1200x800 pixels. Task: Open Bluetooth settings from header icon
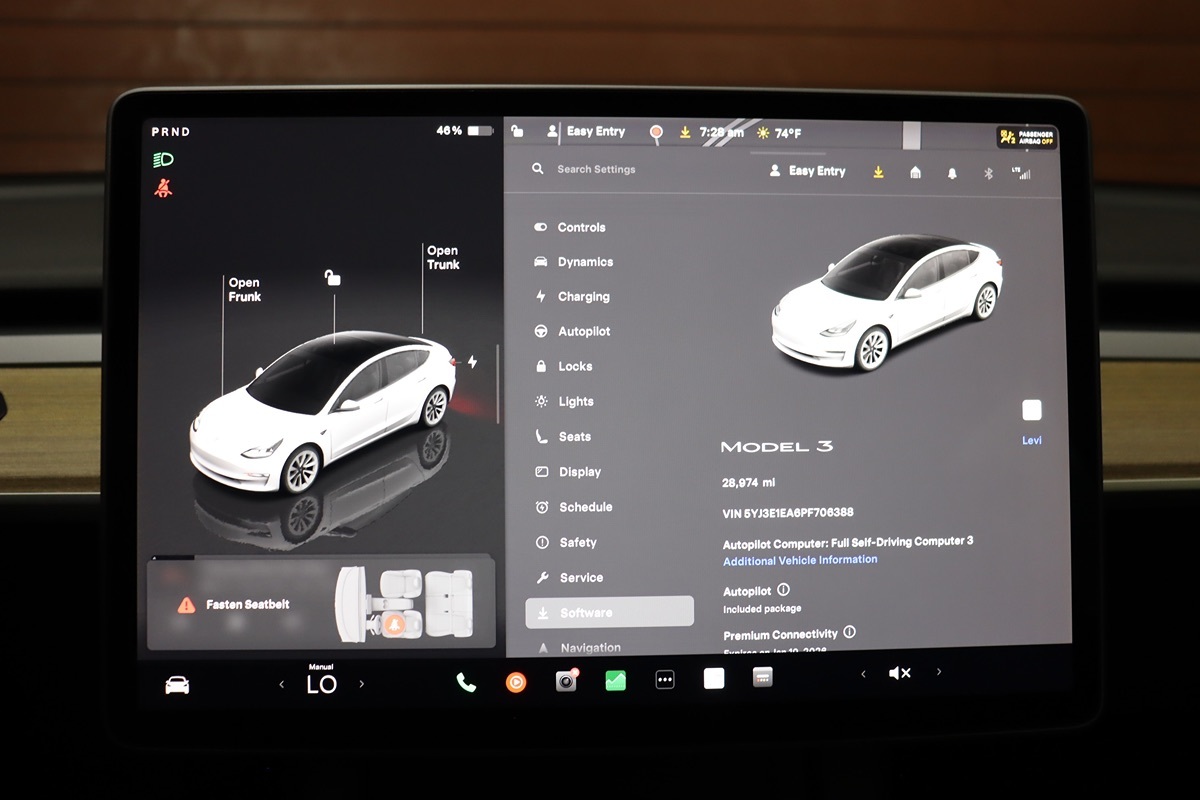click(x=987, y=173)
